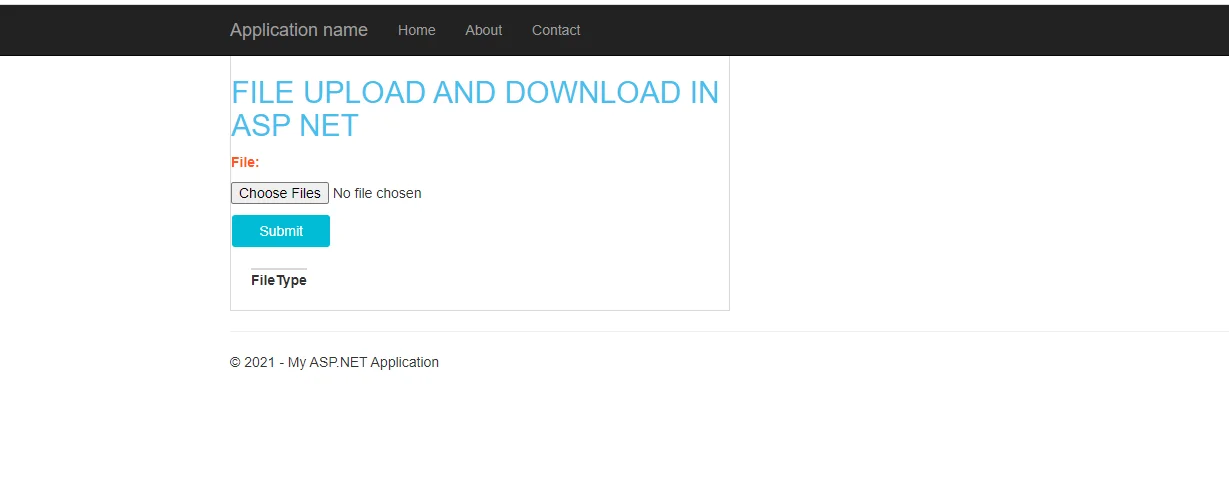The width and height of the screenshot is (1229, 499).
Task: Click the Choose Files button
Action: (x=280, y=193)
